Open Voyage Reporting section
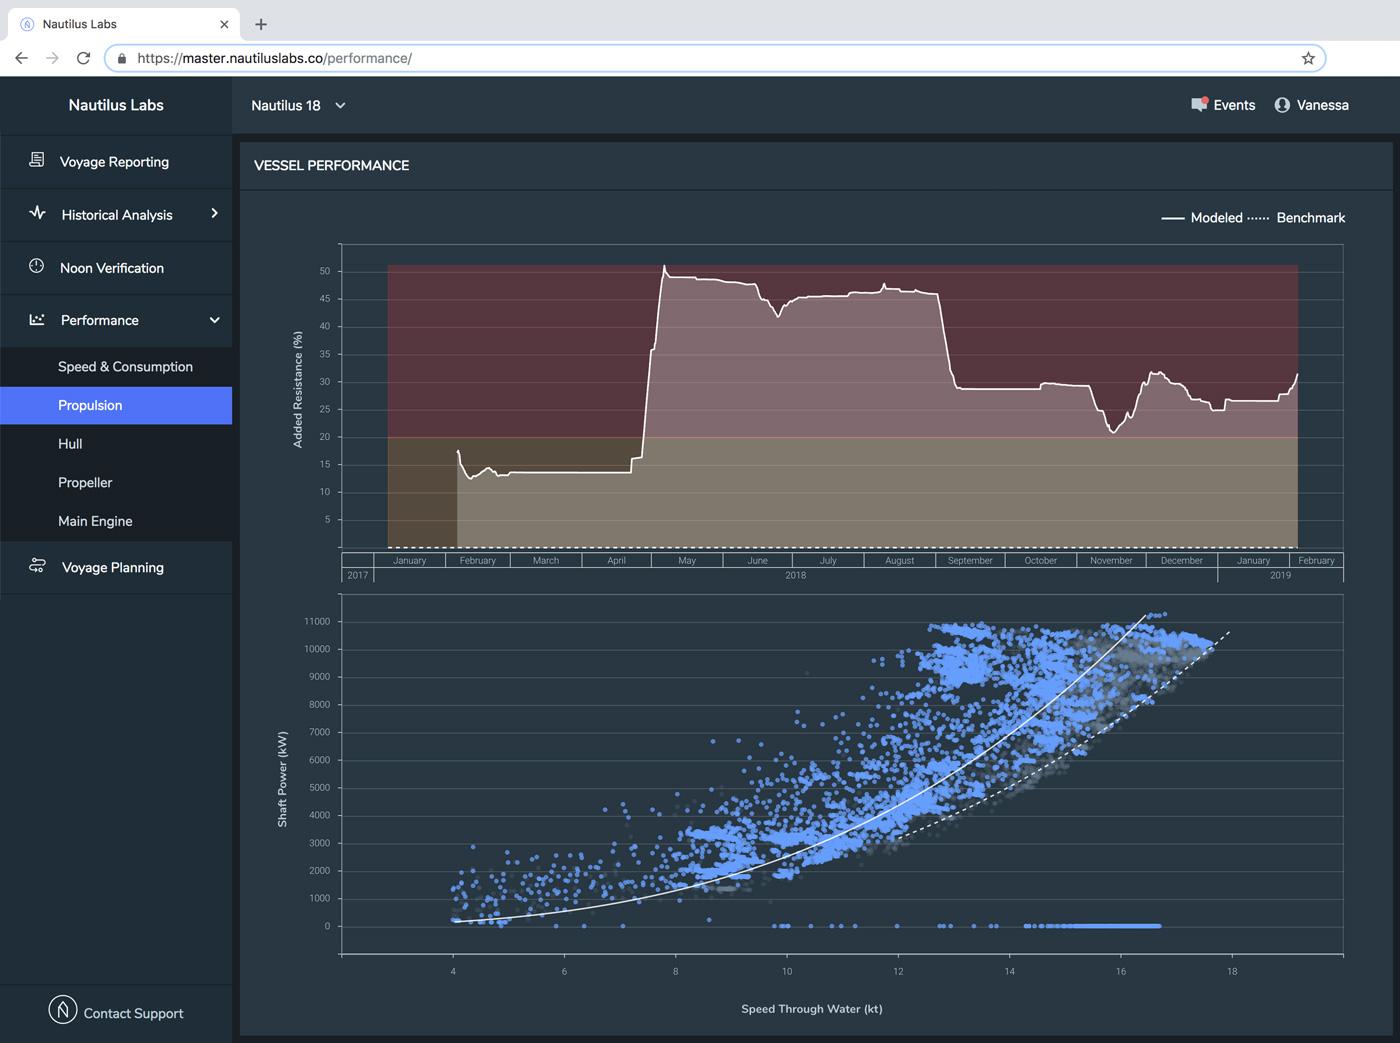The image size is (1400, 1043). point(116,161)
